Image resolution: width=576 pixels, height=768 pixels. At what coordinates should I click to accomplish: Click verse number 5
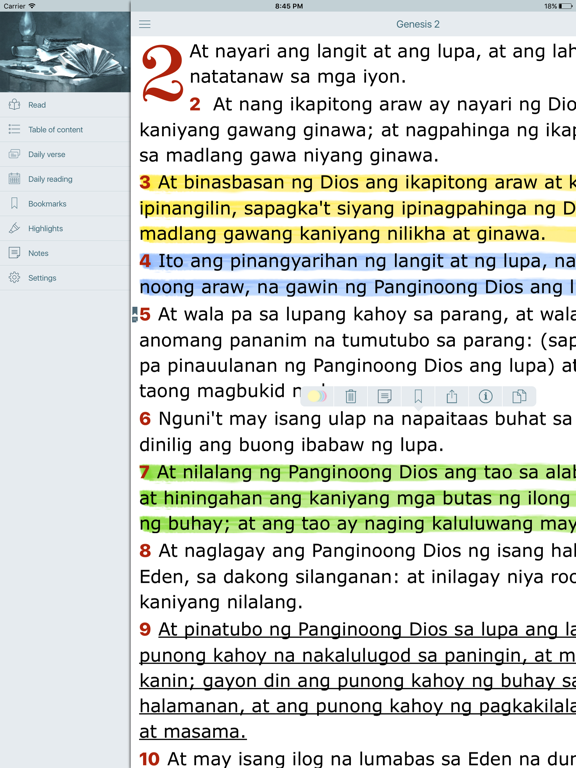pyautogui.click(x=145, y=314)
